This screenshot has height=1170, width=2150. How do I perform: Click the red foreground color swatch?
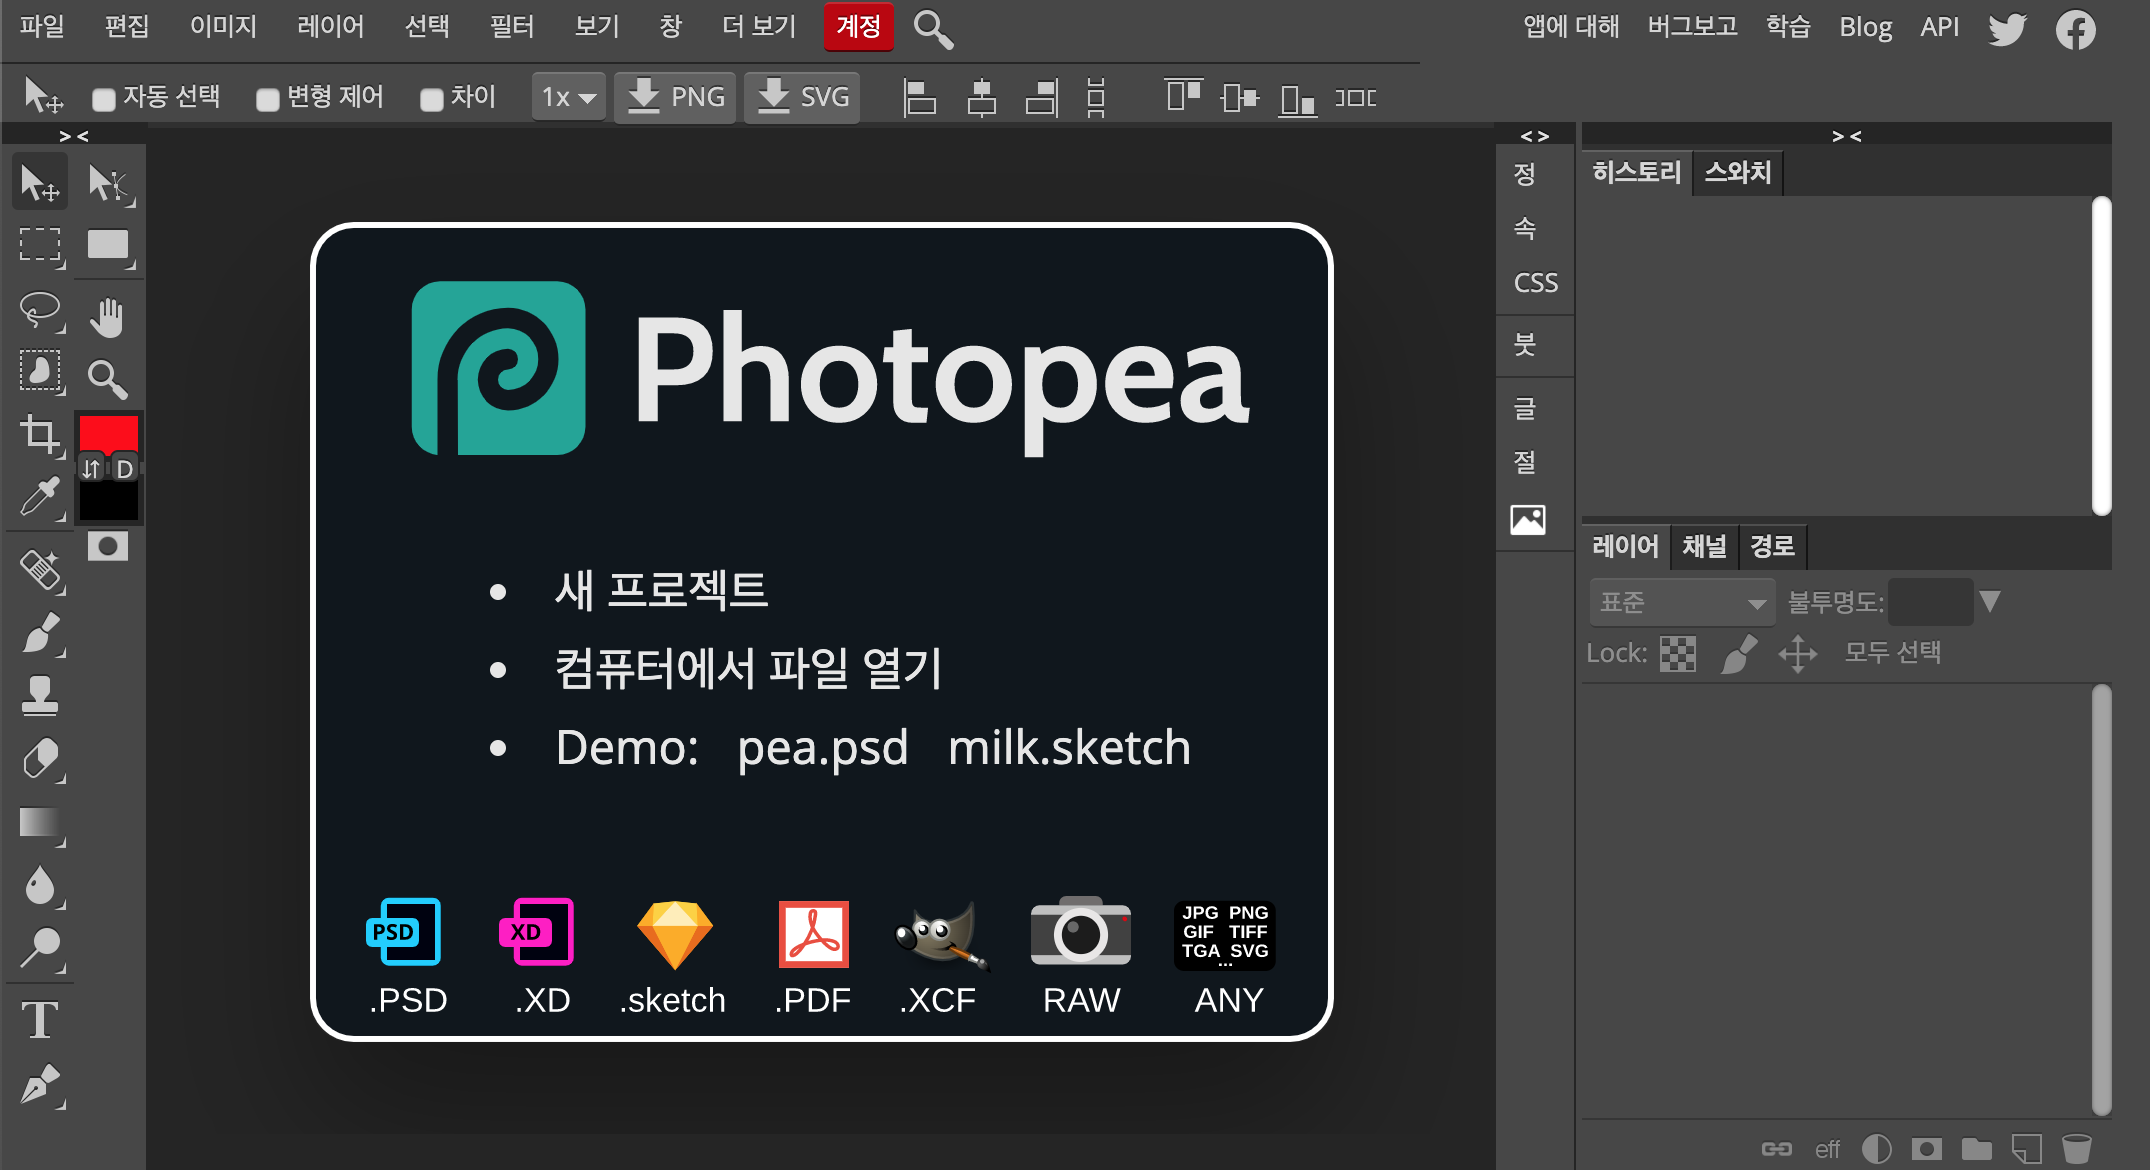108,433
